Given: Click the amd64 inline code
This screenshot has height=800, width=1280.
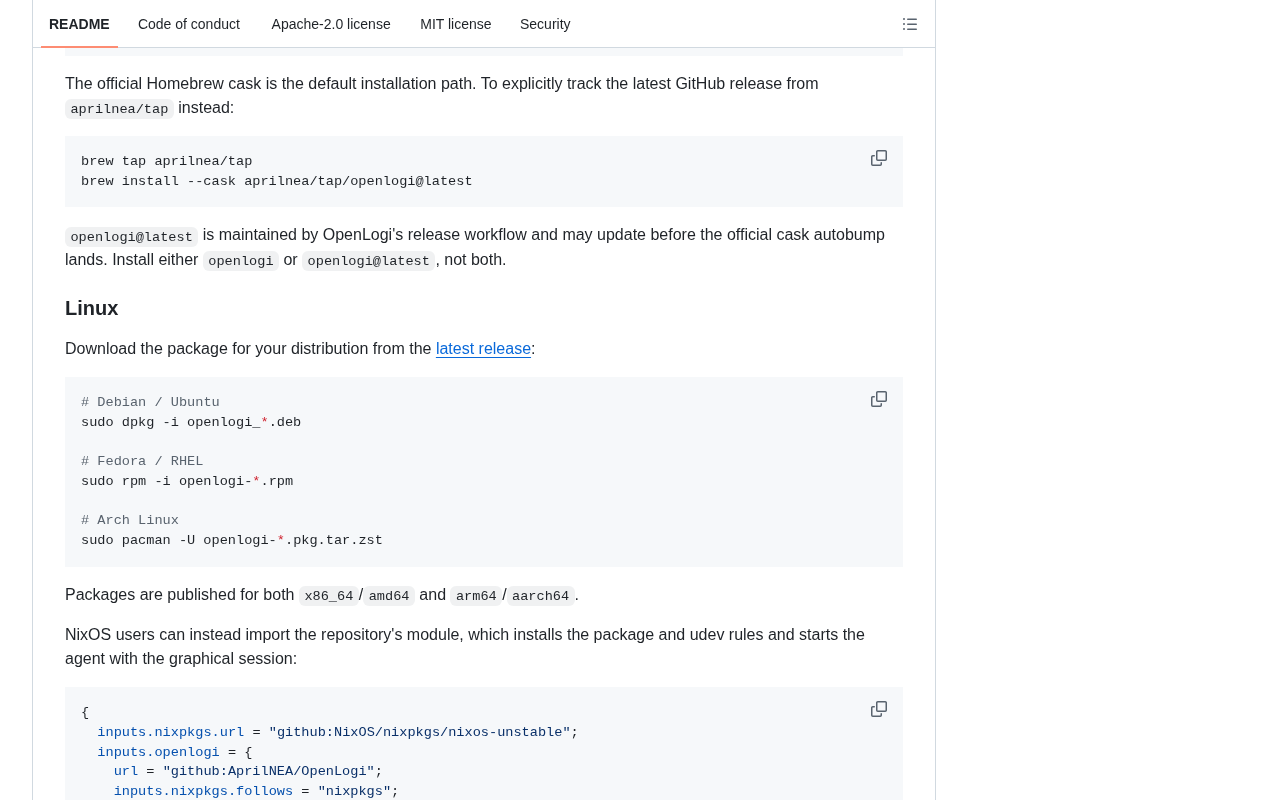Looking at the screenshot, I should point(389,596).
